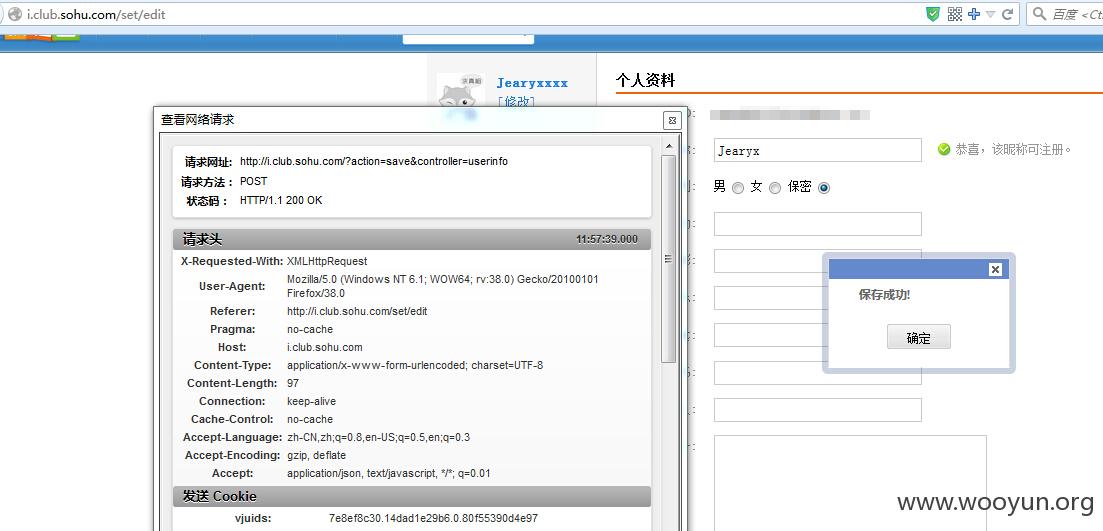Click the Referer value http://i.club.sohu.com/set/edit
Screen dimensions: 1103x531
click(x=357, y=311)
